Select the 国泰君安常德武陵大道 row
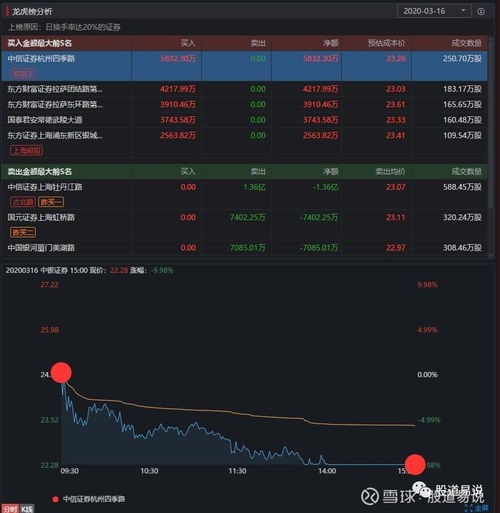The image size is (500, 513). 244,120
